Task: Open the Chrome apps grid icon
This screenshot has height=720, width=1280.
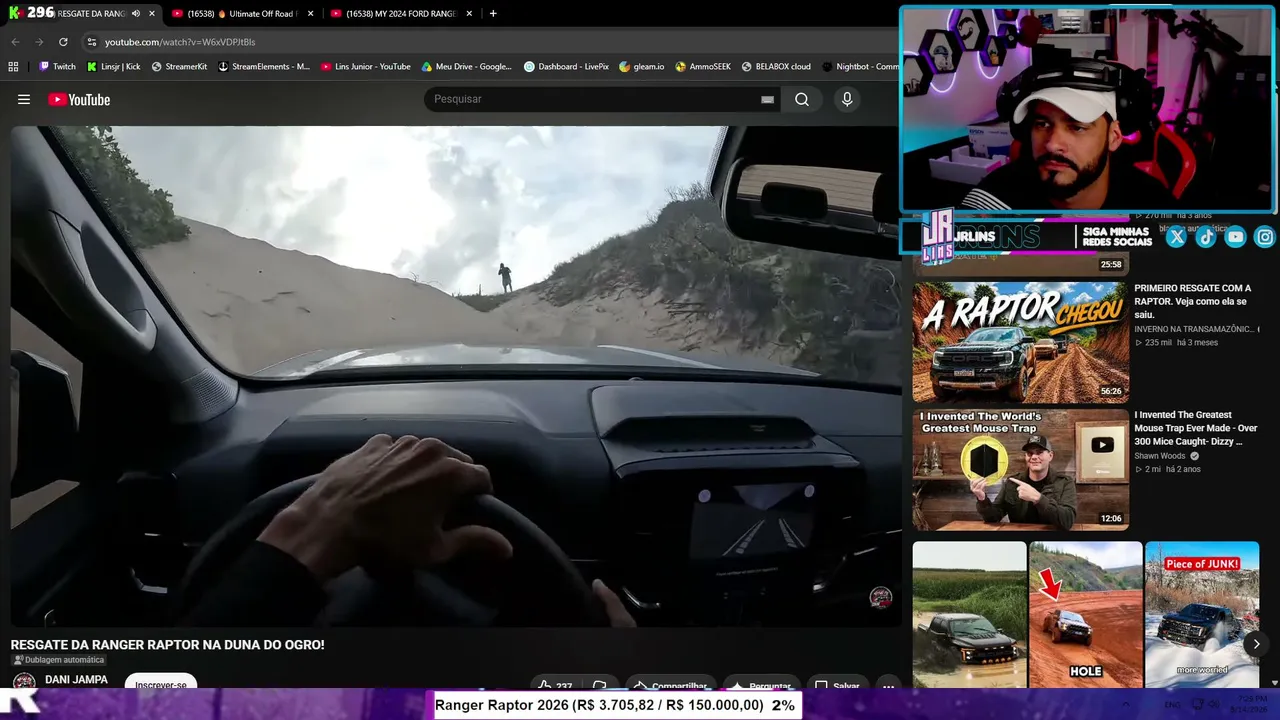Action: (13, 67)
